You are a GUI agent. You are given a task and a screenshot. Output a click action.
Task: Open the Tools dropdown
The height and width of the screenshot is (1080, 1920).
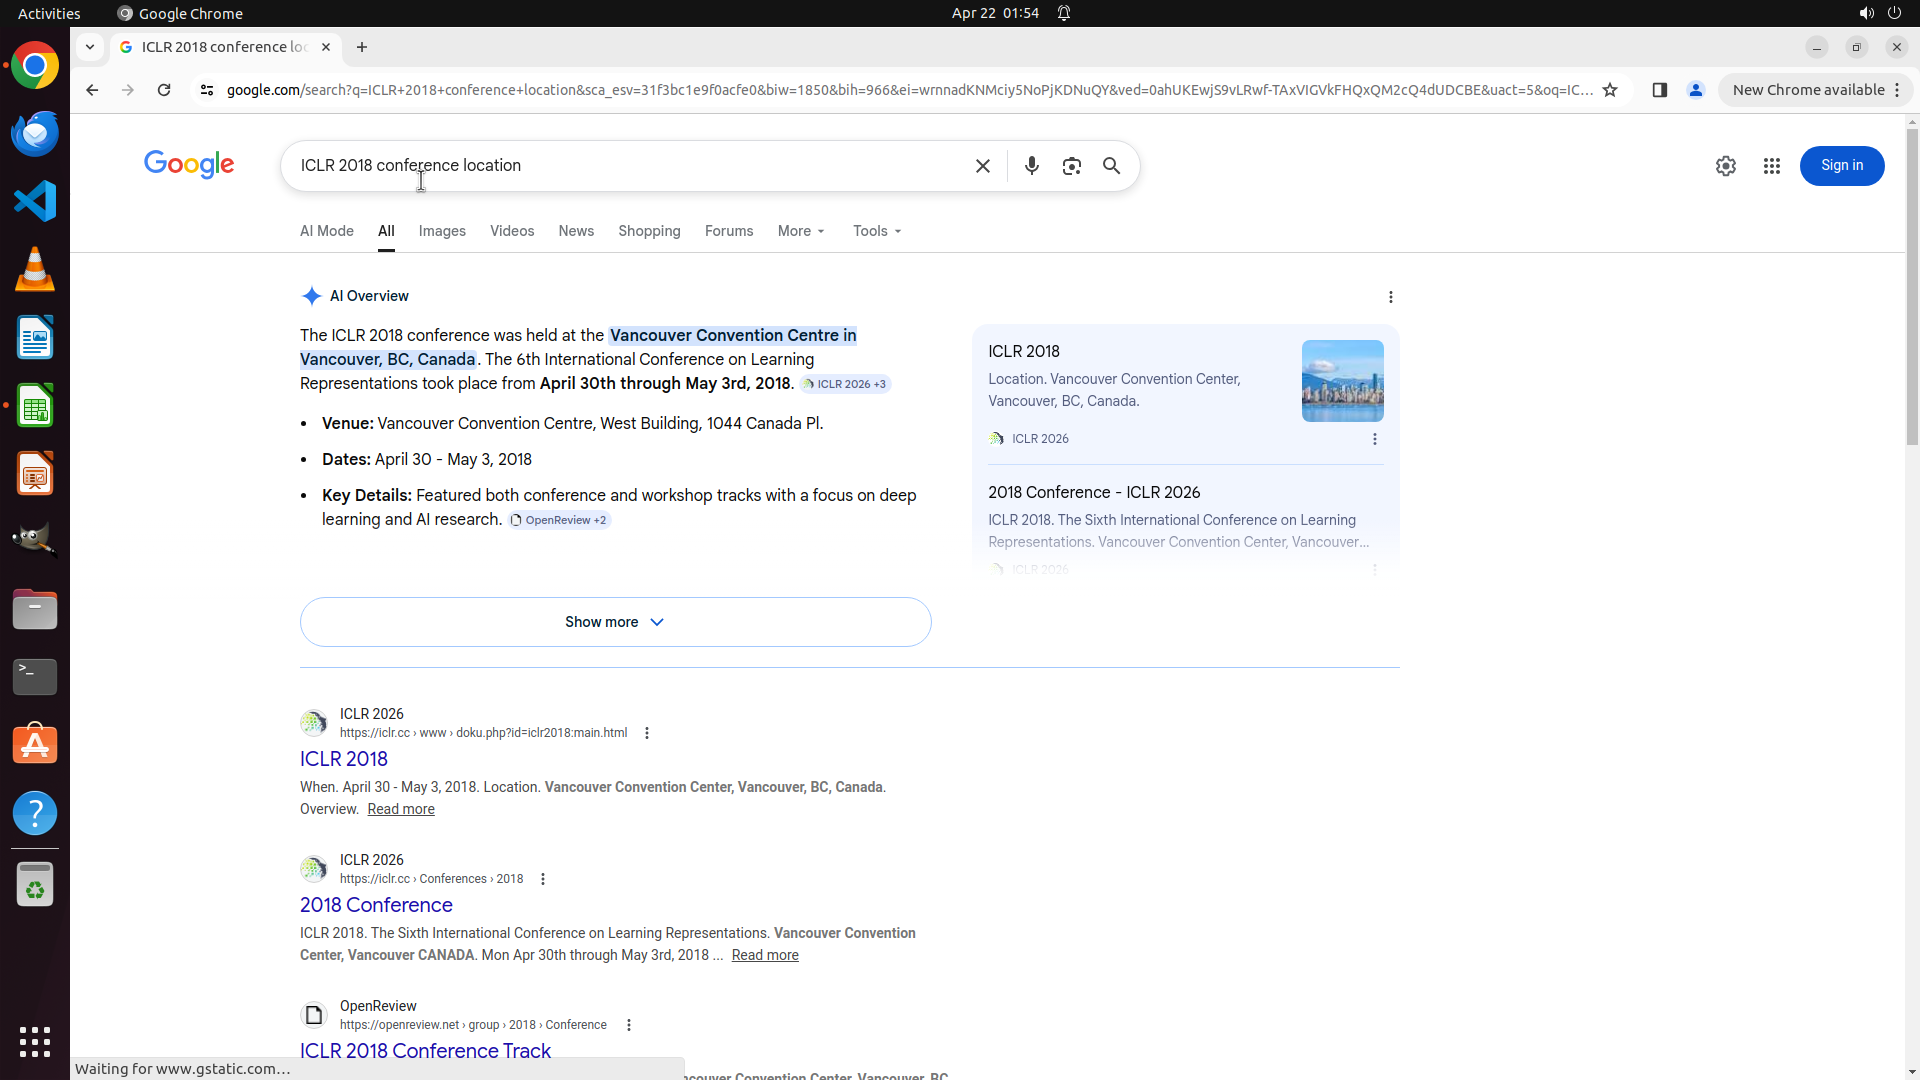[877, 231]
